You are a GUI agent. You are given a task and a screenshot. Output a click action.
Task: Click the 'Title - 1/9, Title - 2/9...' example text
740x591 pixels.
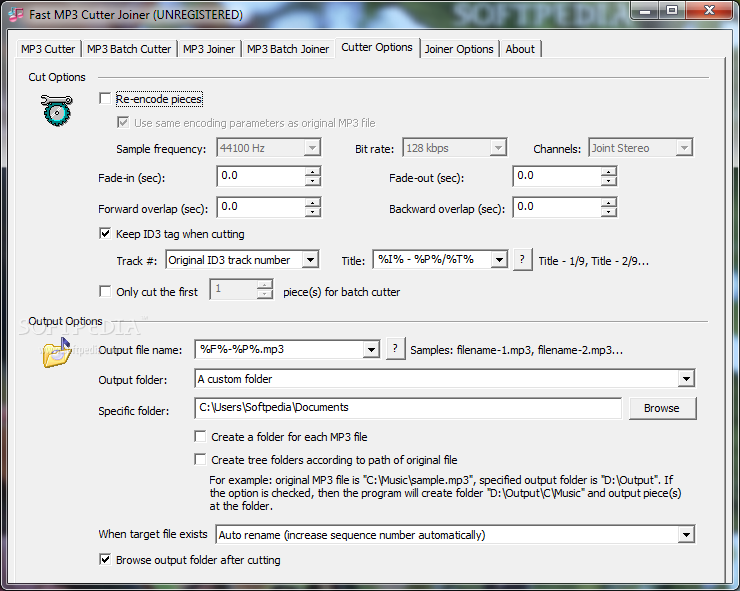594,261
